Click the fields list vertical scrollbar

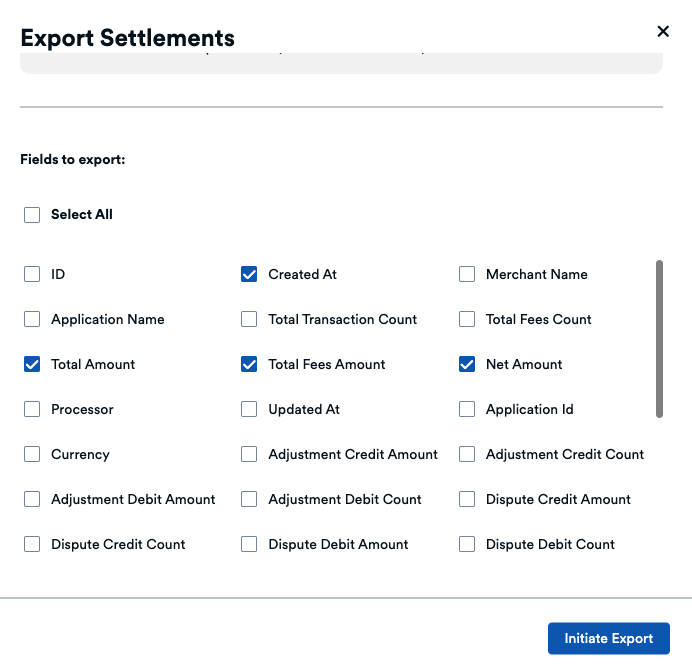pyautogui.click(x=659, y=339)
